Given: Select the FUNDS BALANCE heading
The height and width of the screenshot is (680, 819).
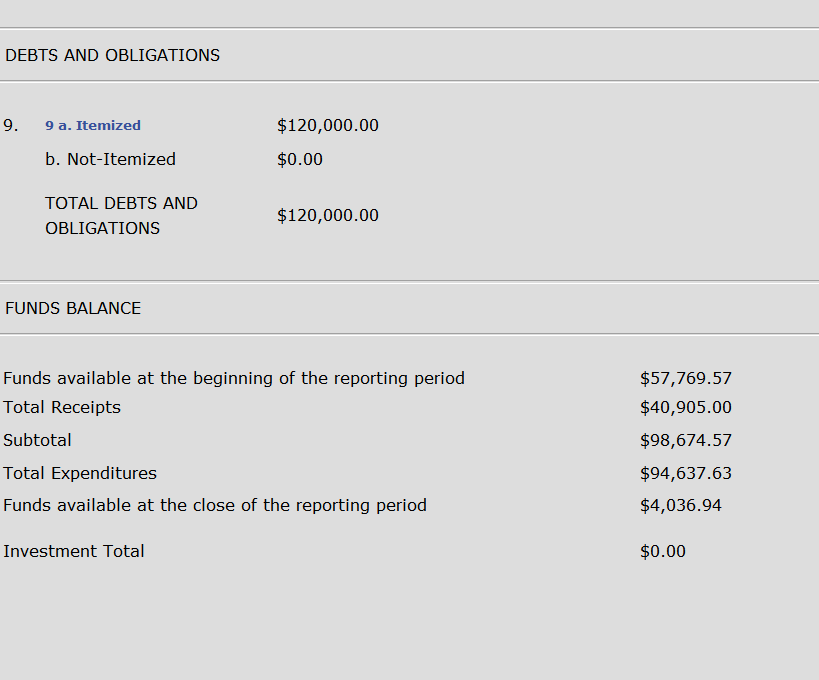Looking at the screenshot, I should pyautogui.click(x=73, y=308).
